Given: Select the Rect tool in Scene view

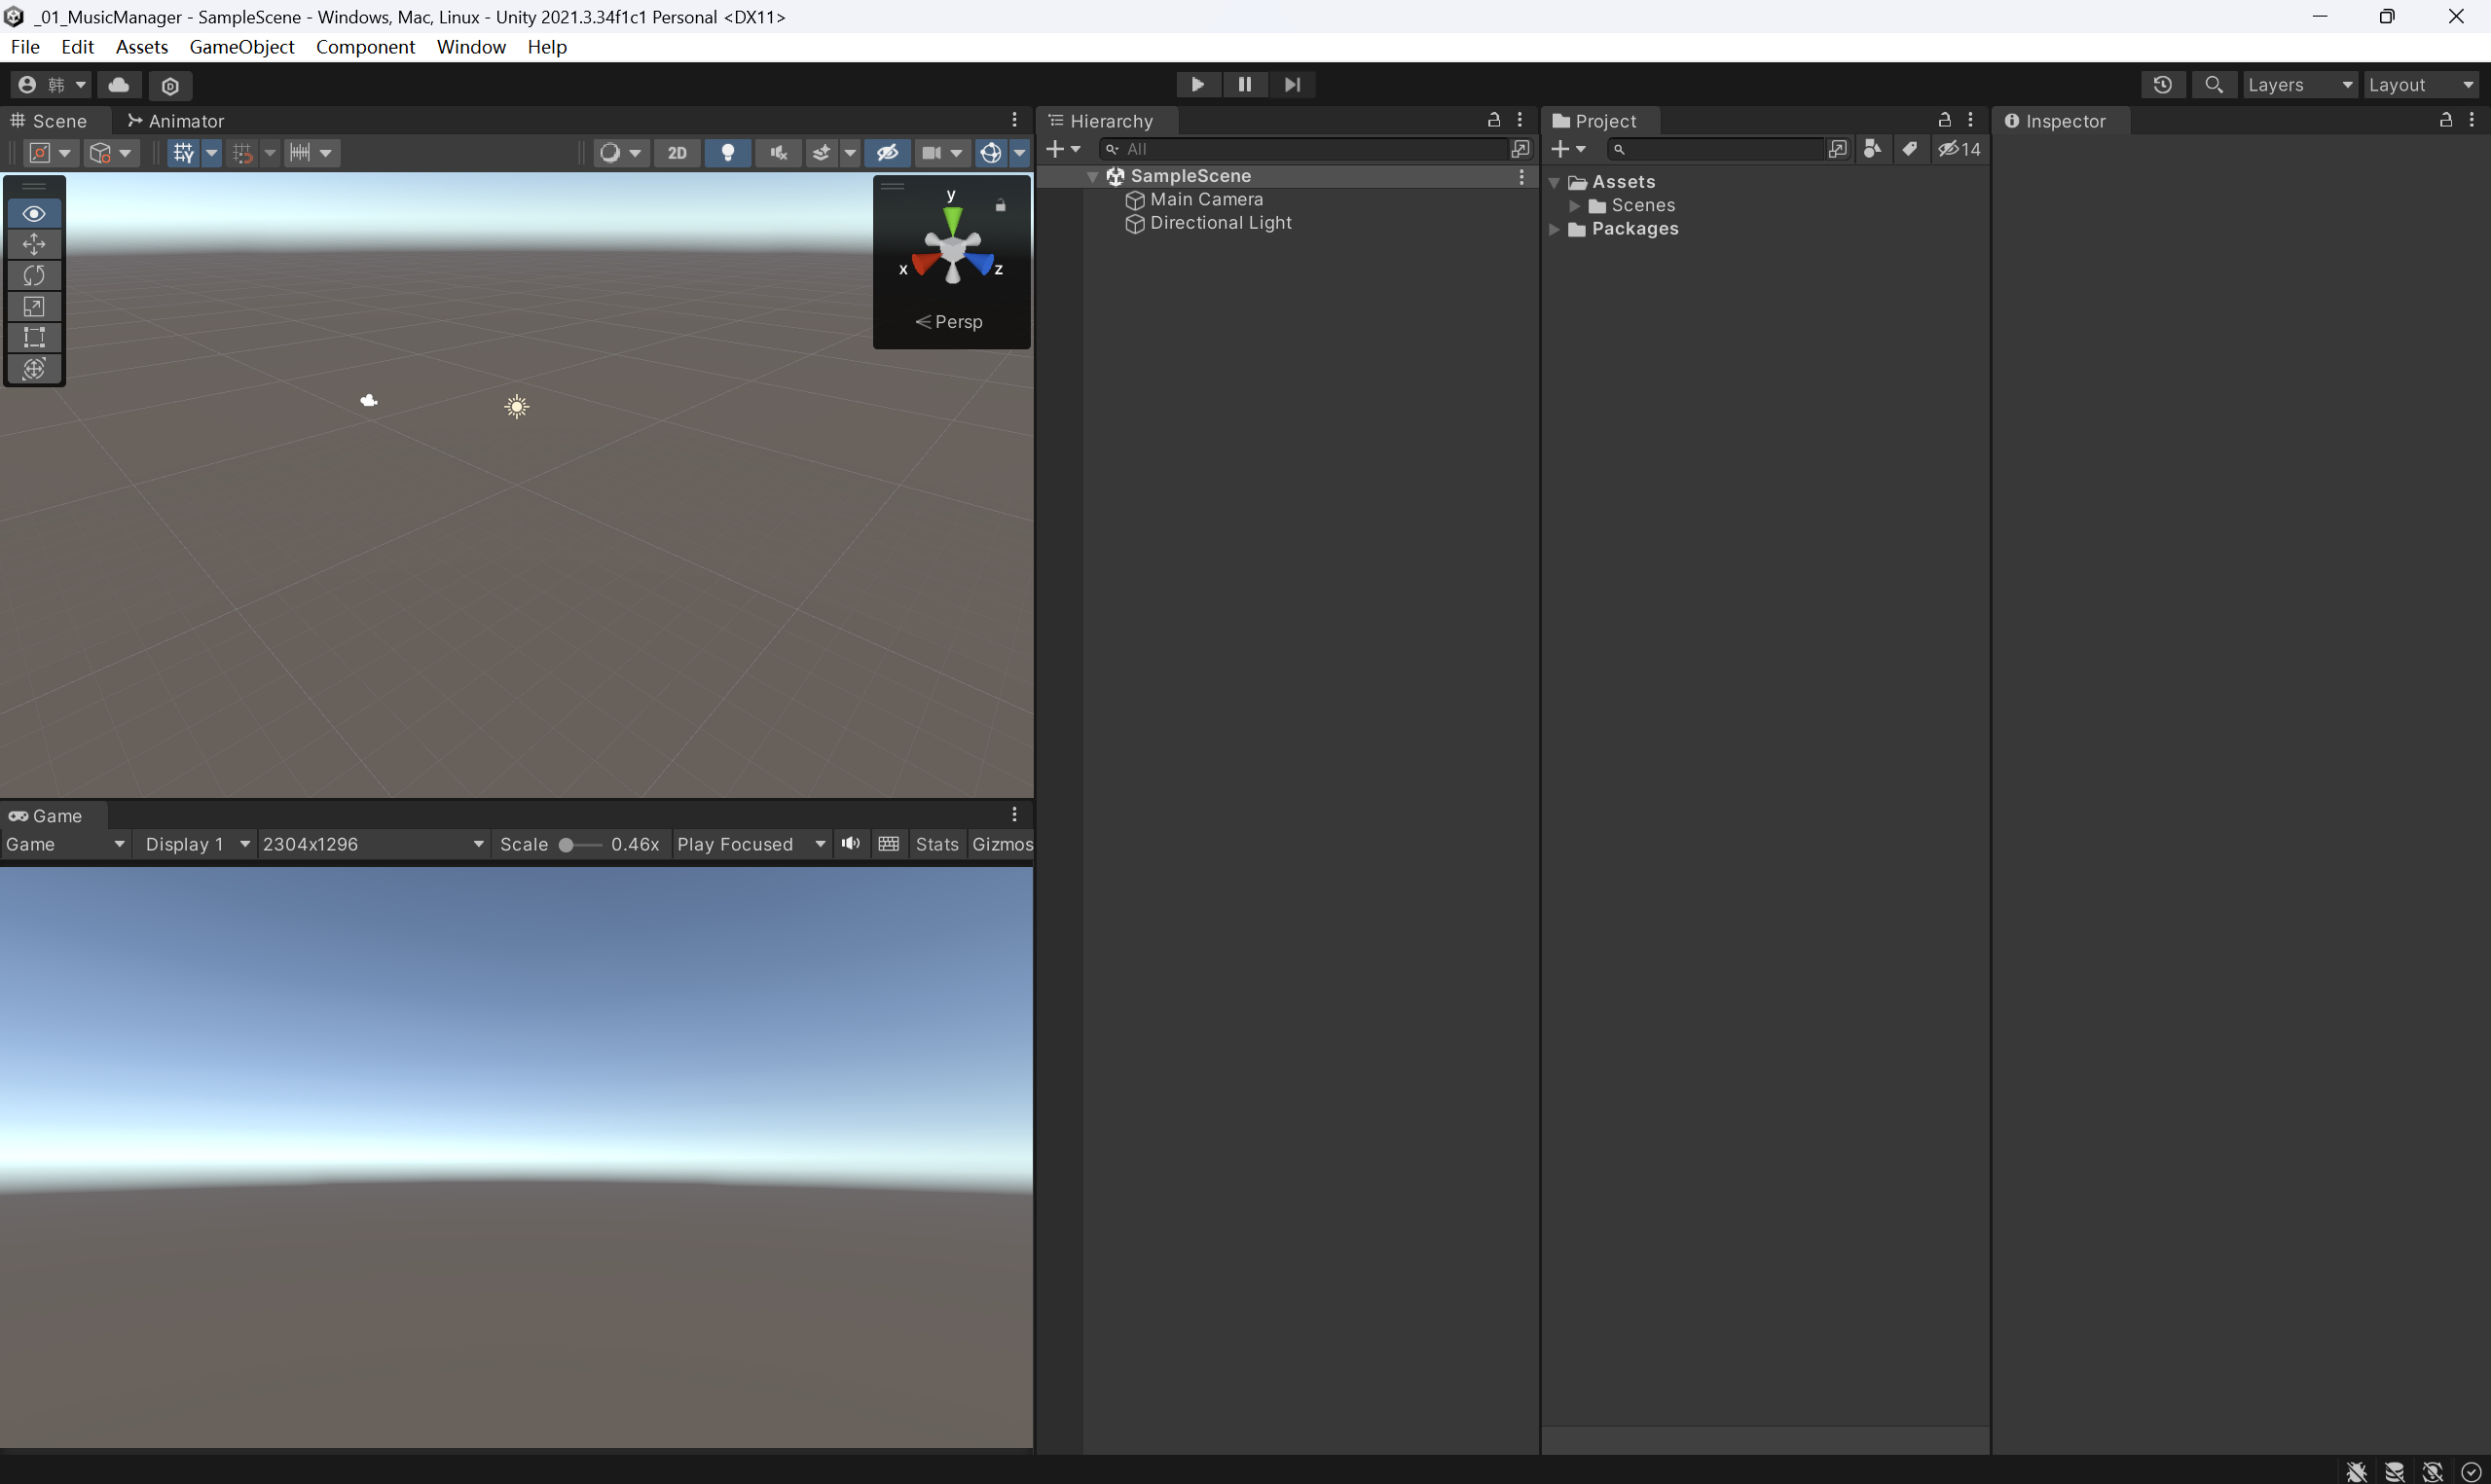Looking at the screenshot, I should click(34, 337).
